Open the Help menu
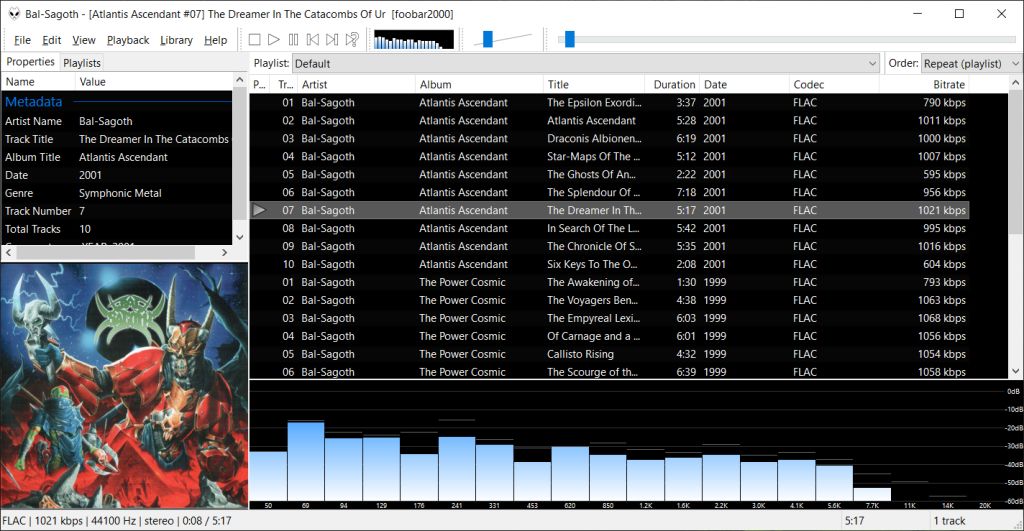Screen dimensions: 1024x531 coord(216,40)
